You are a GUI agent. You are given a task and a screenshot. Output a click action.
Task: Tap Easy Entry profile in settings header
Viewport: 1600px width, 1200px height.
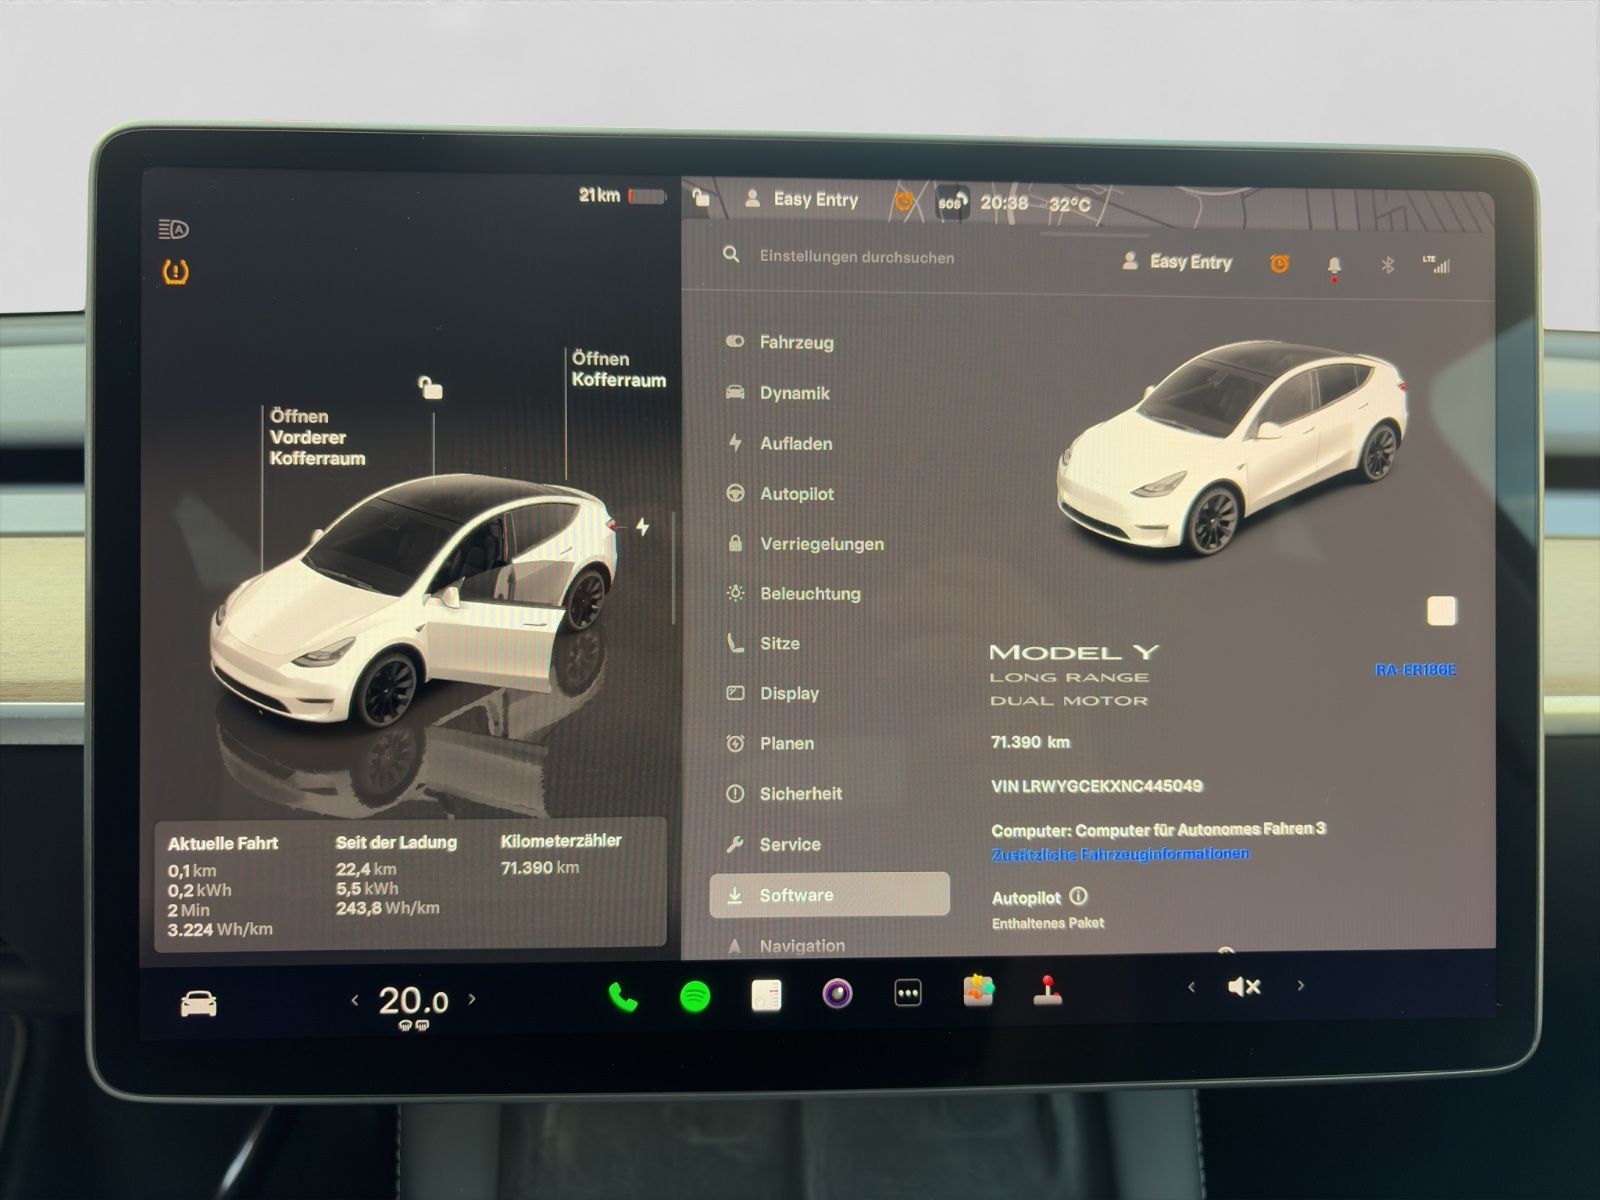tap(1177, 262)
